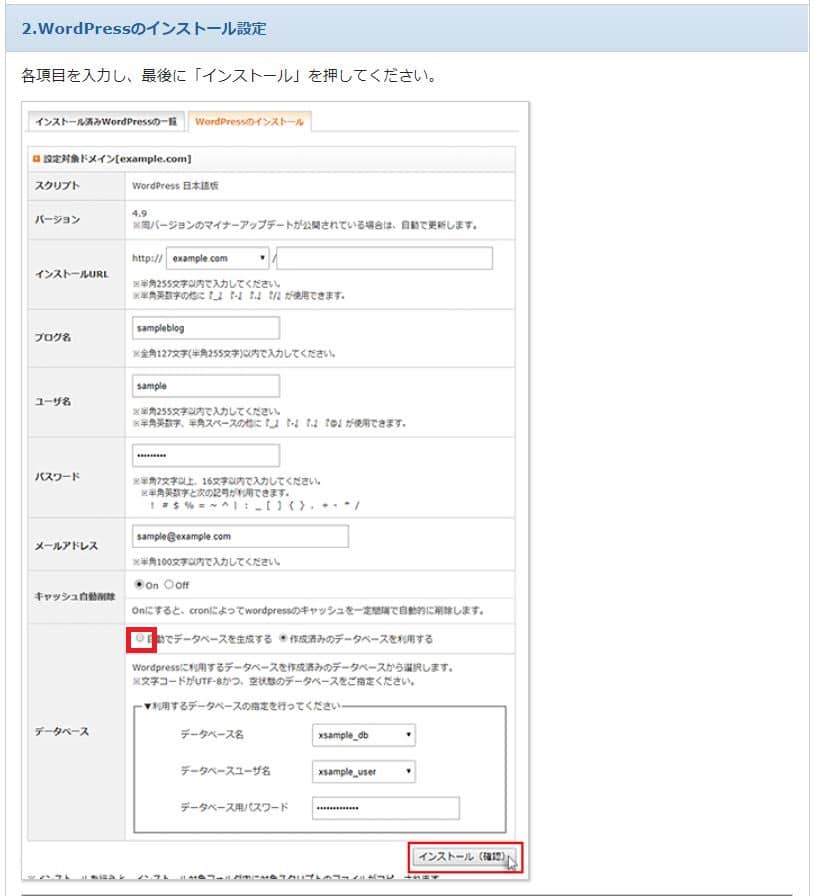The width and height of the screenshot is (814, 896).
Task: Expand the xsample_user database user dropdown
Action: 363,771
